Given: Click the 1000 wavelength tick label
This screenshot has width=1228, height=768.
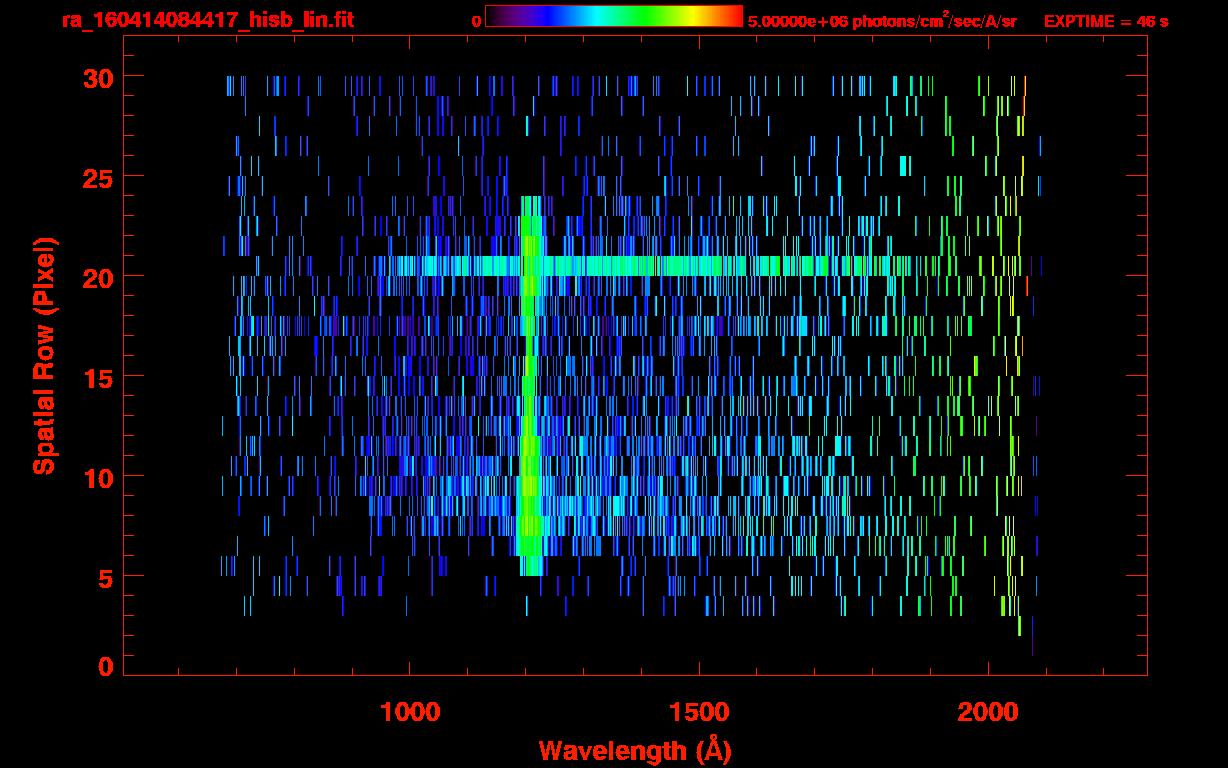Looking at the screenshot, I should click(410, 712).
